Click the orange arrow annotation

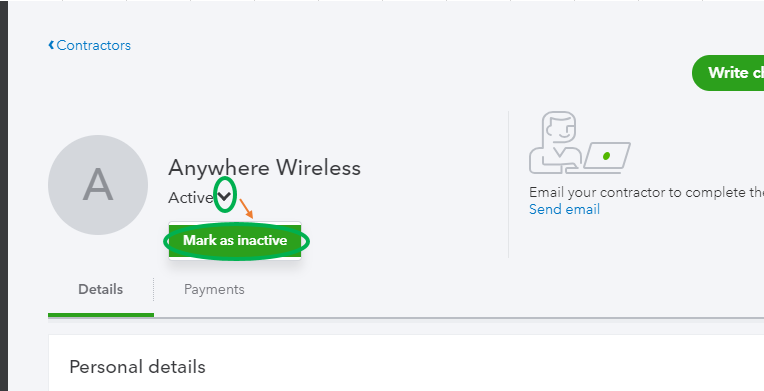click(246, 208)
